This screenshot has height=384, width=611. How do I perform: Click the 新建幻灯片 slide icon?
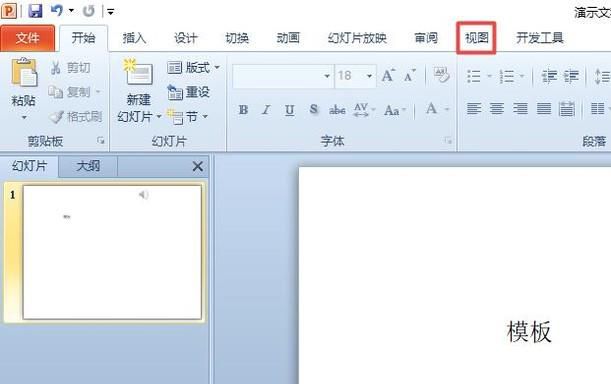[x=138, y=72]
